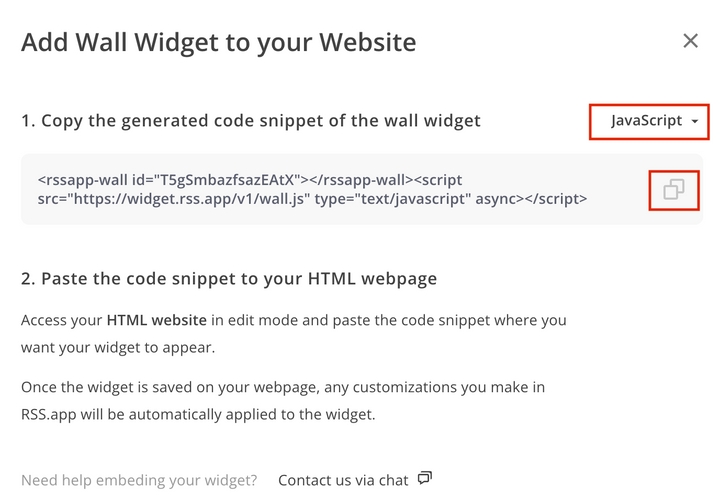Click the Access your sentence beginning

62,320
